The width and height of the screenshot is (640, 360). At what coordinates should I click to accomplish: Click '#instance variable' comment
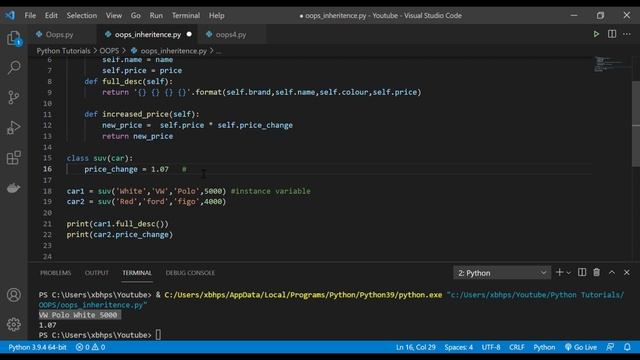[x=271, y=191]
